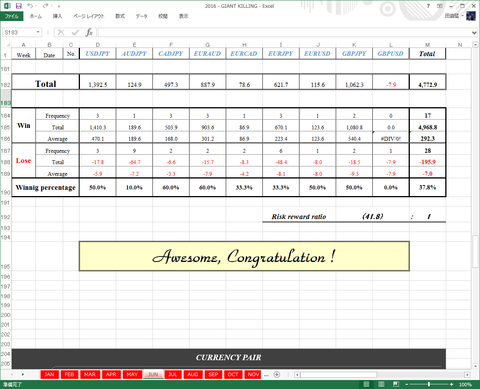
Task: Open the Page Layout ribbon tab
Action: [x=89, y=16]
